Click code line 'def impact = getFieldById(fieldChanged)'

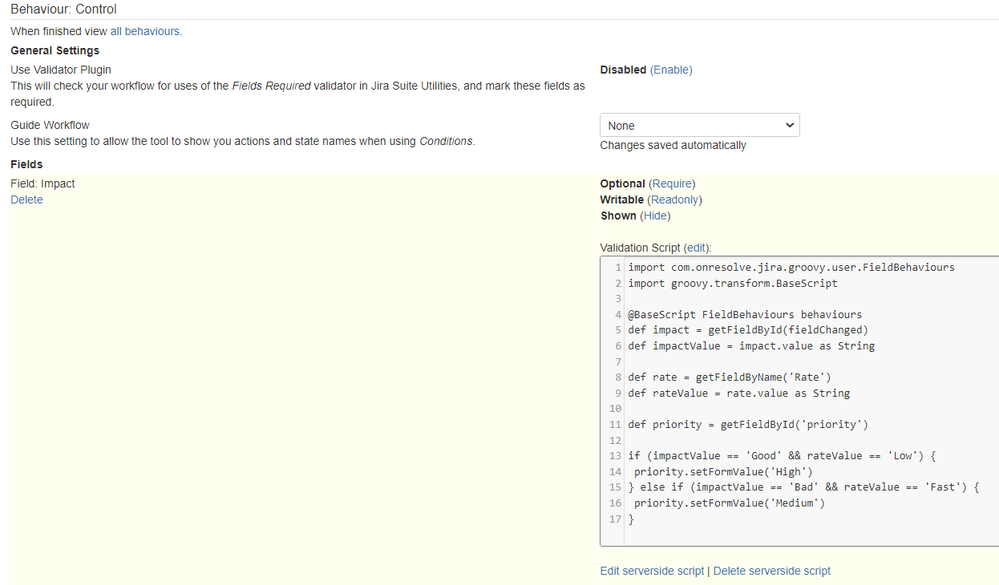tap(748, 330)
